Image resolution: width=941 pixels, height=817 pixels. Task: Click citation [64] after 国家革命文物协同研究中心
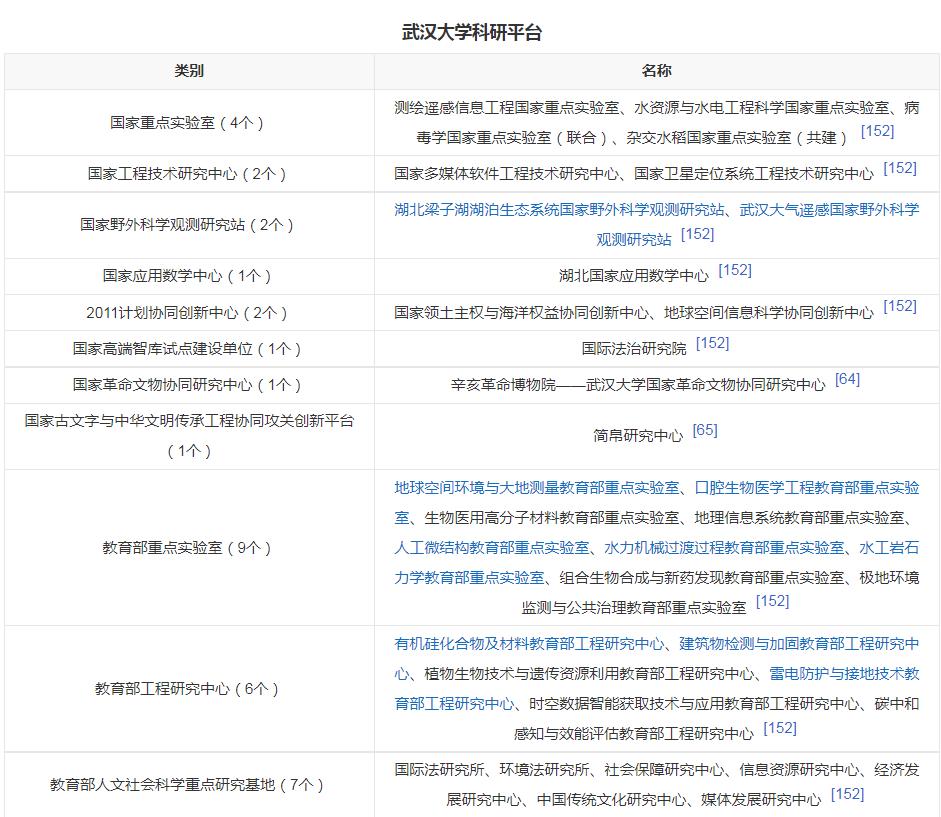click(x=847, y=379)
